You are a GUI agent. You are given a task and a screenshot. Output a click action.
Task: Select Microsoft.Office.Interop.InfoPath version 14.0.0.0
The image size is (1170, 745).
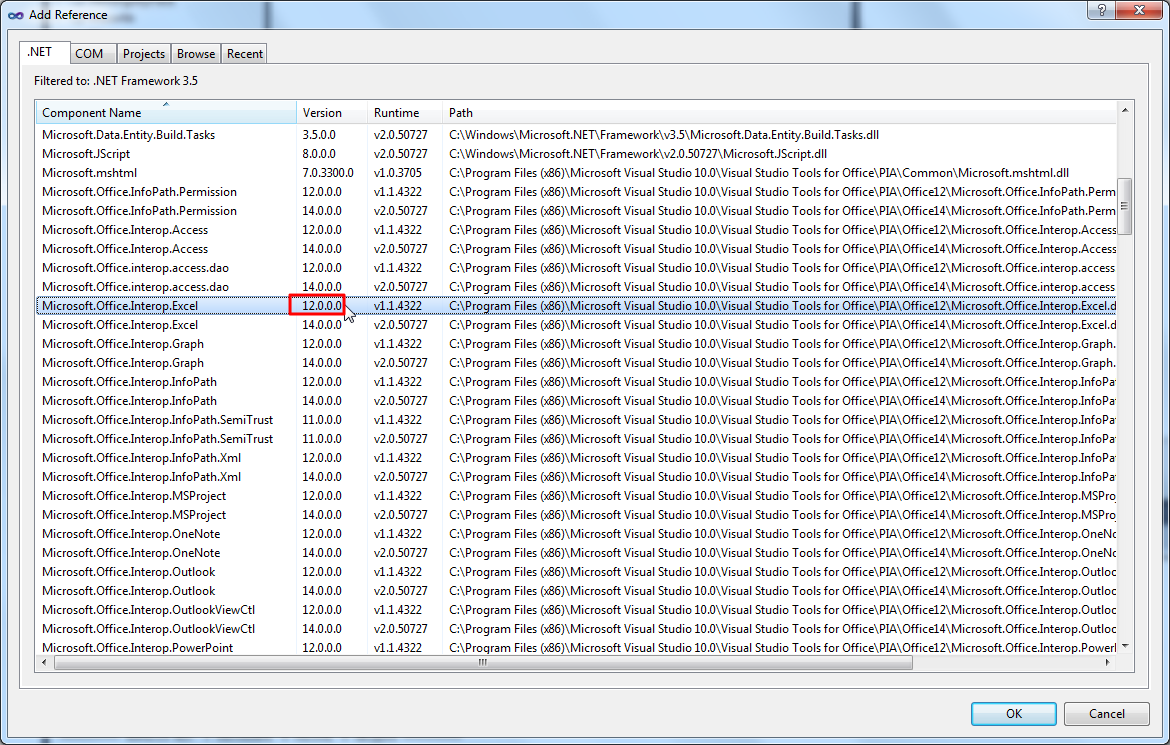(x=576, y=402)
